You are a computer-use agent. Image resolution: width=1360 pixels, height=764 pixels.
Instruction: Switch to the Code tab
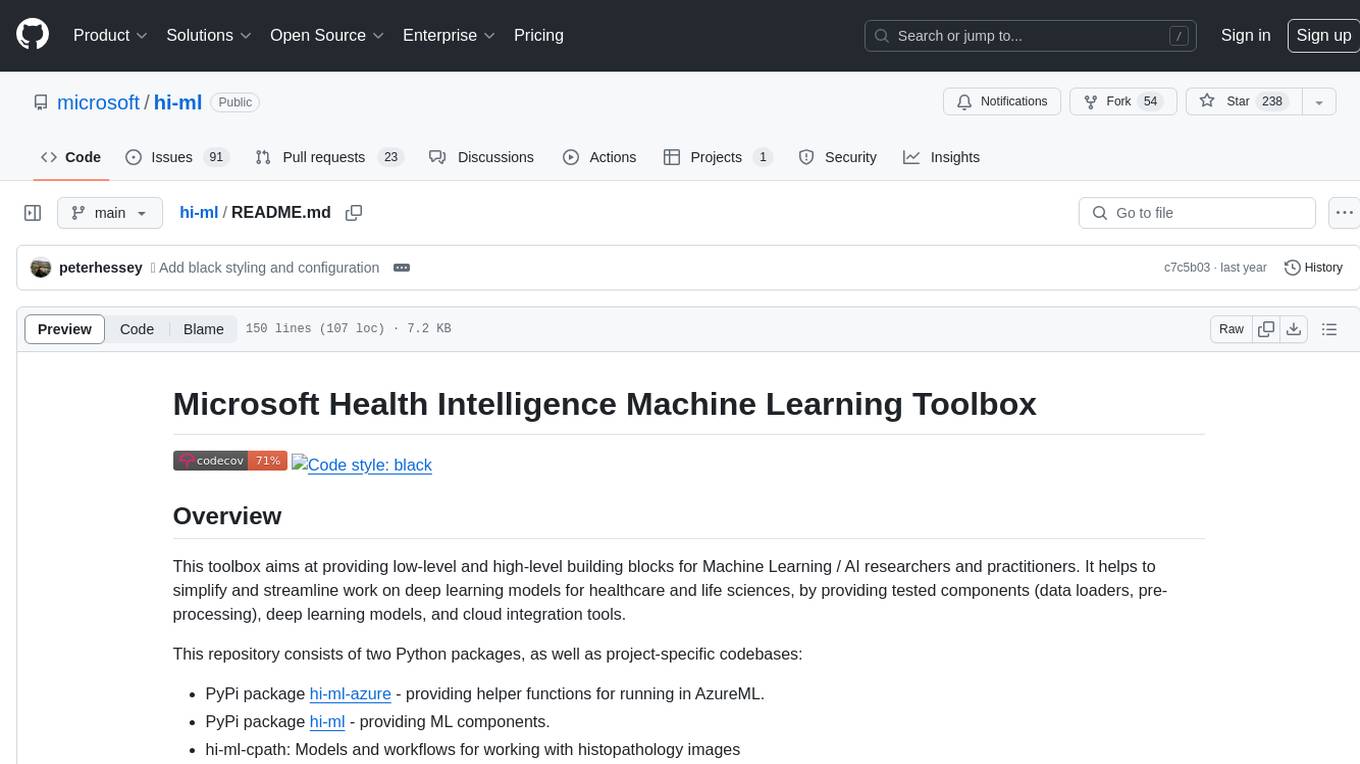point(71,157)
